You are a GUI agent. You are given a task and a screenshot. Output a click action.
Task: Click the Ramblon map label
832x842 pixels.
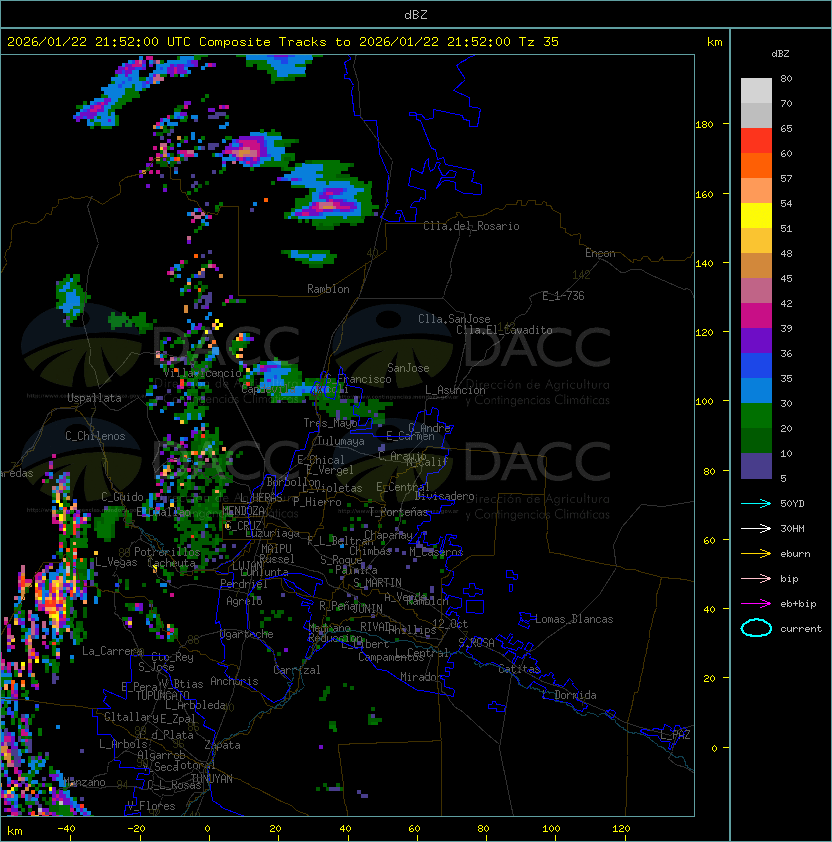(x=328, y=289)
